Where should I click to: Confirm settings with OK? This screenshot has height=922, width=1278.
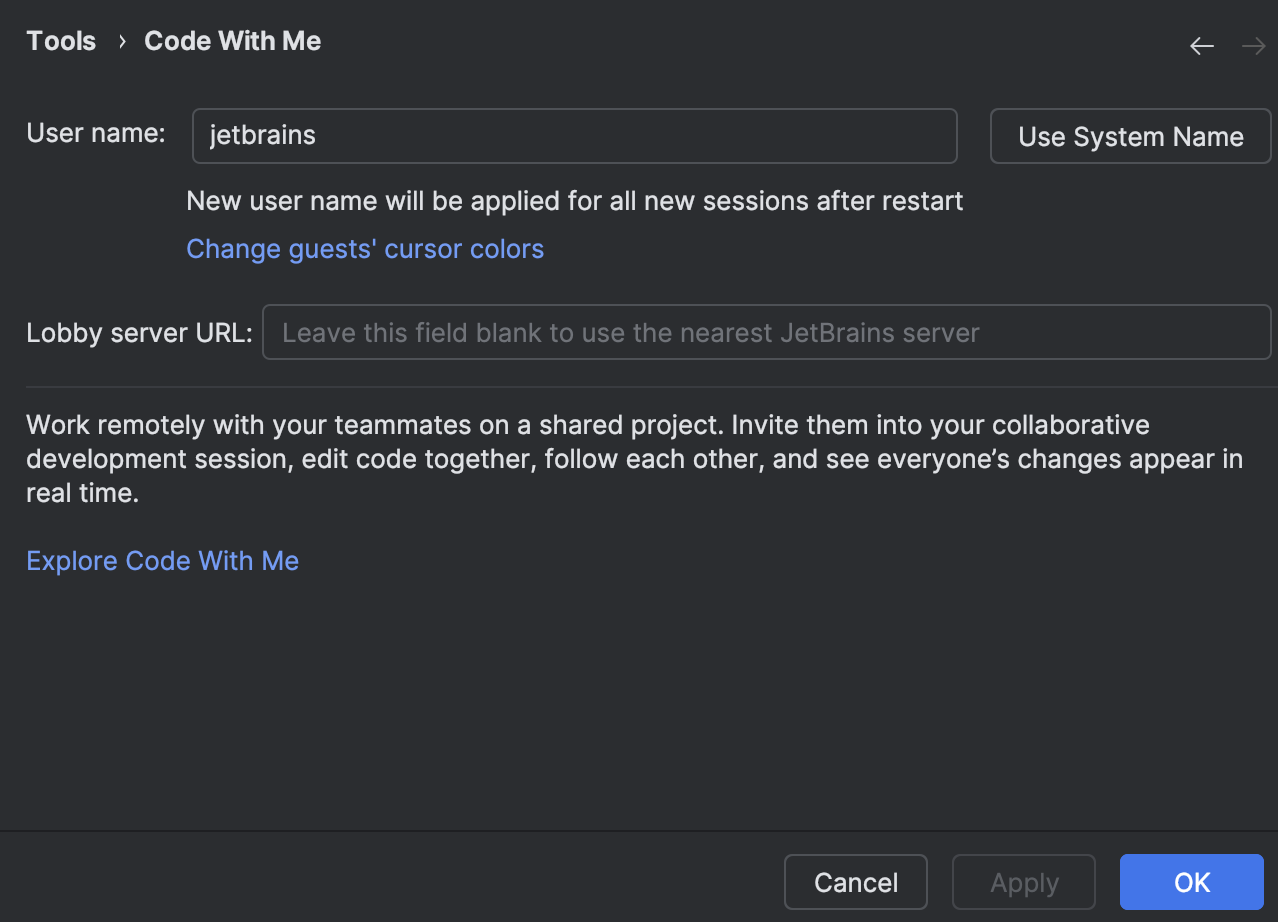(1191, 882)
